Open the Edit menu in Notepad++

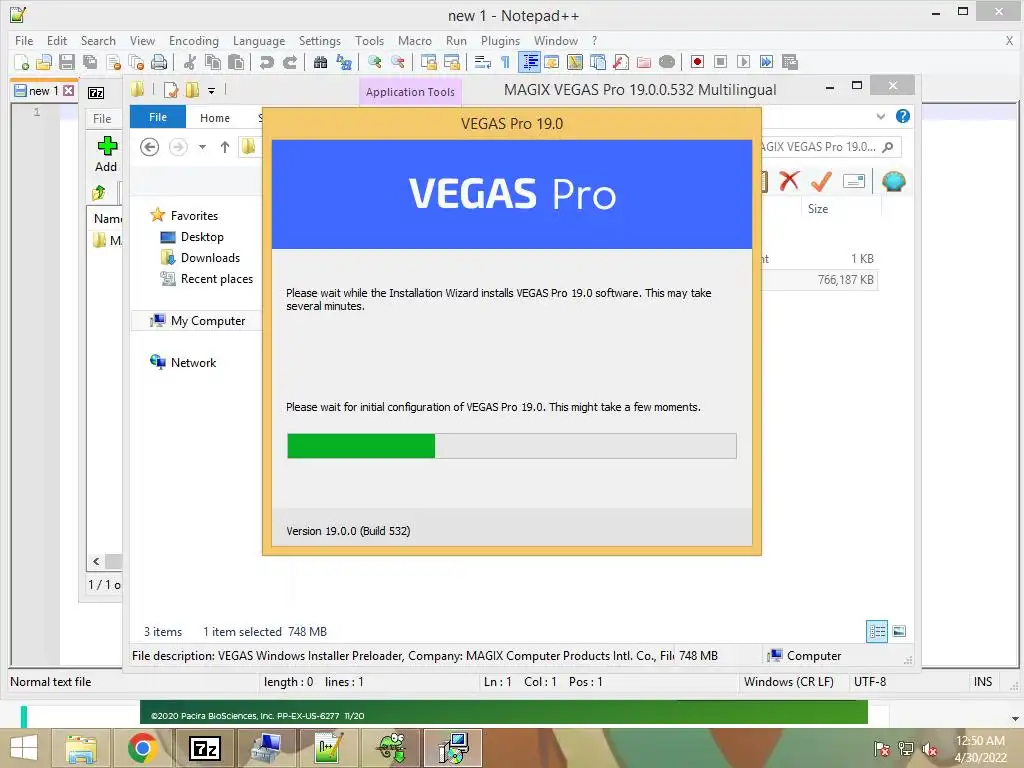tap(57, 40)
